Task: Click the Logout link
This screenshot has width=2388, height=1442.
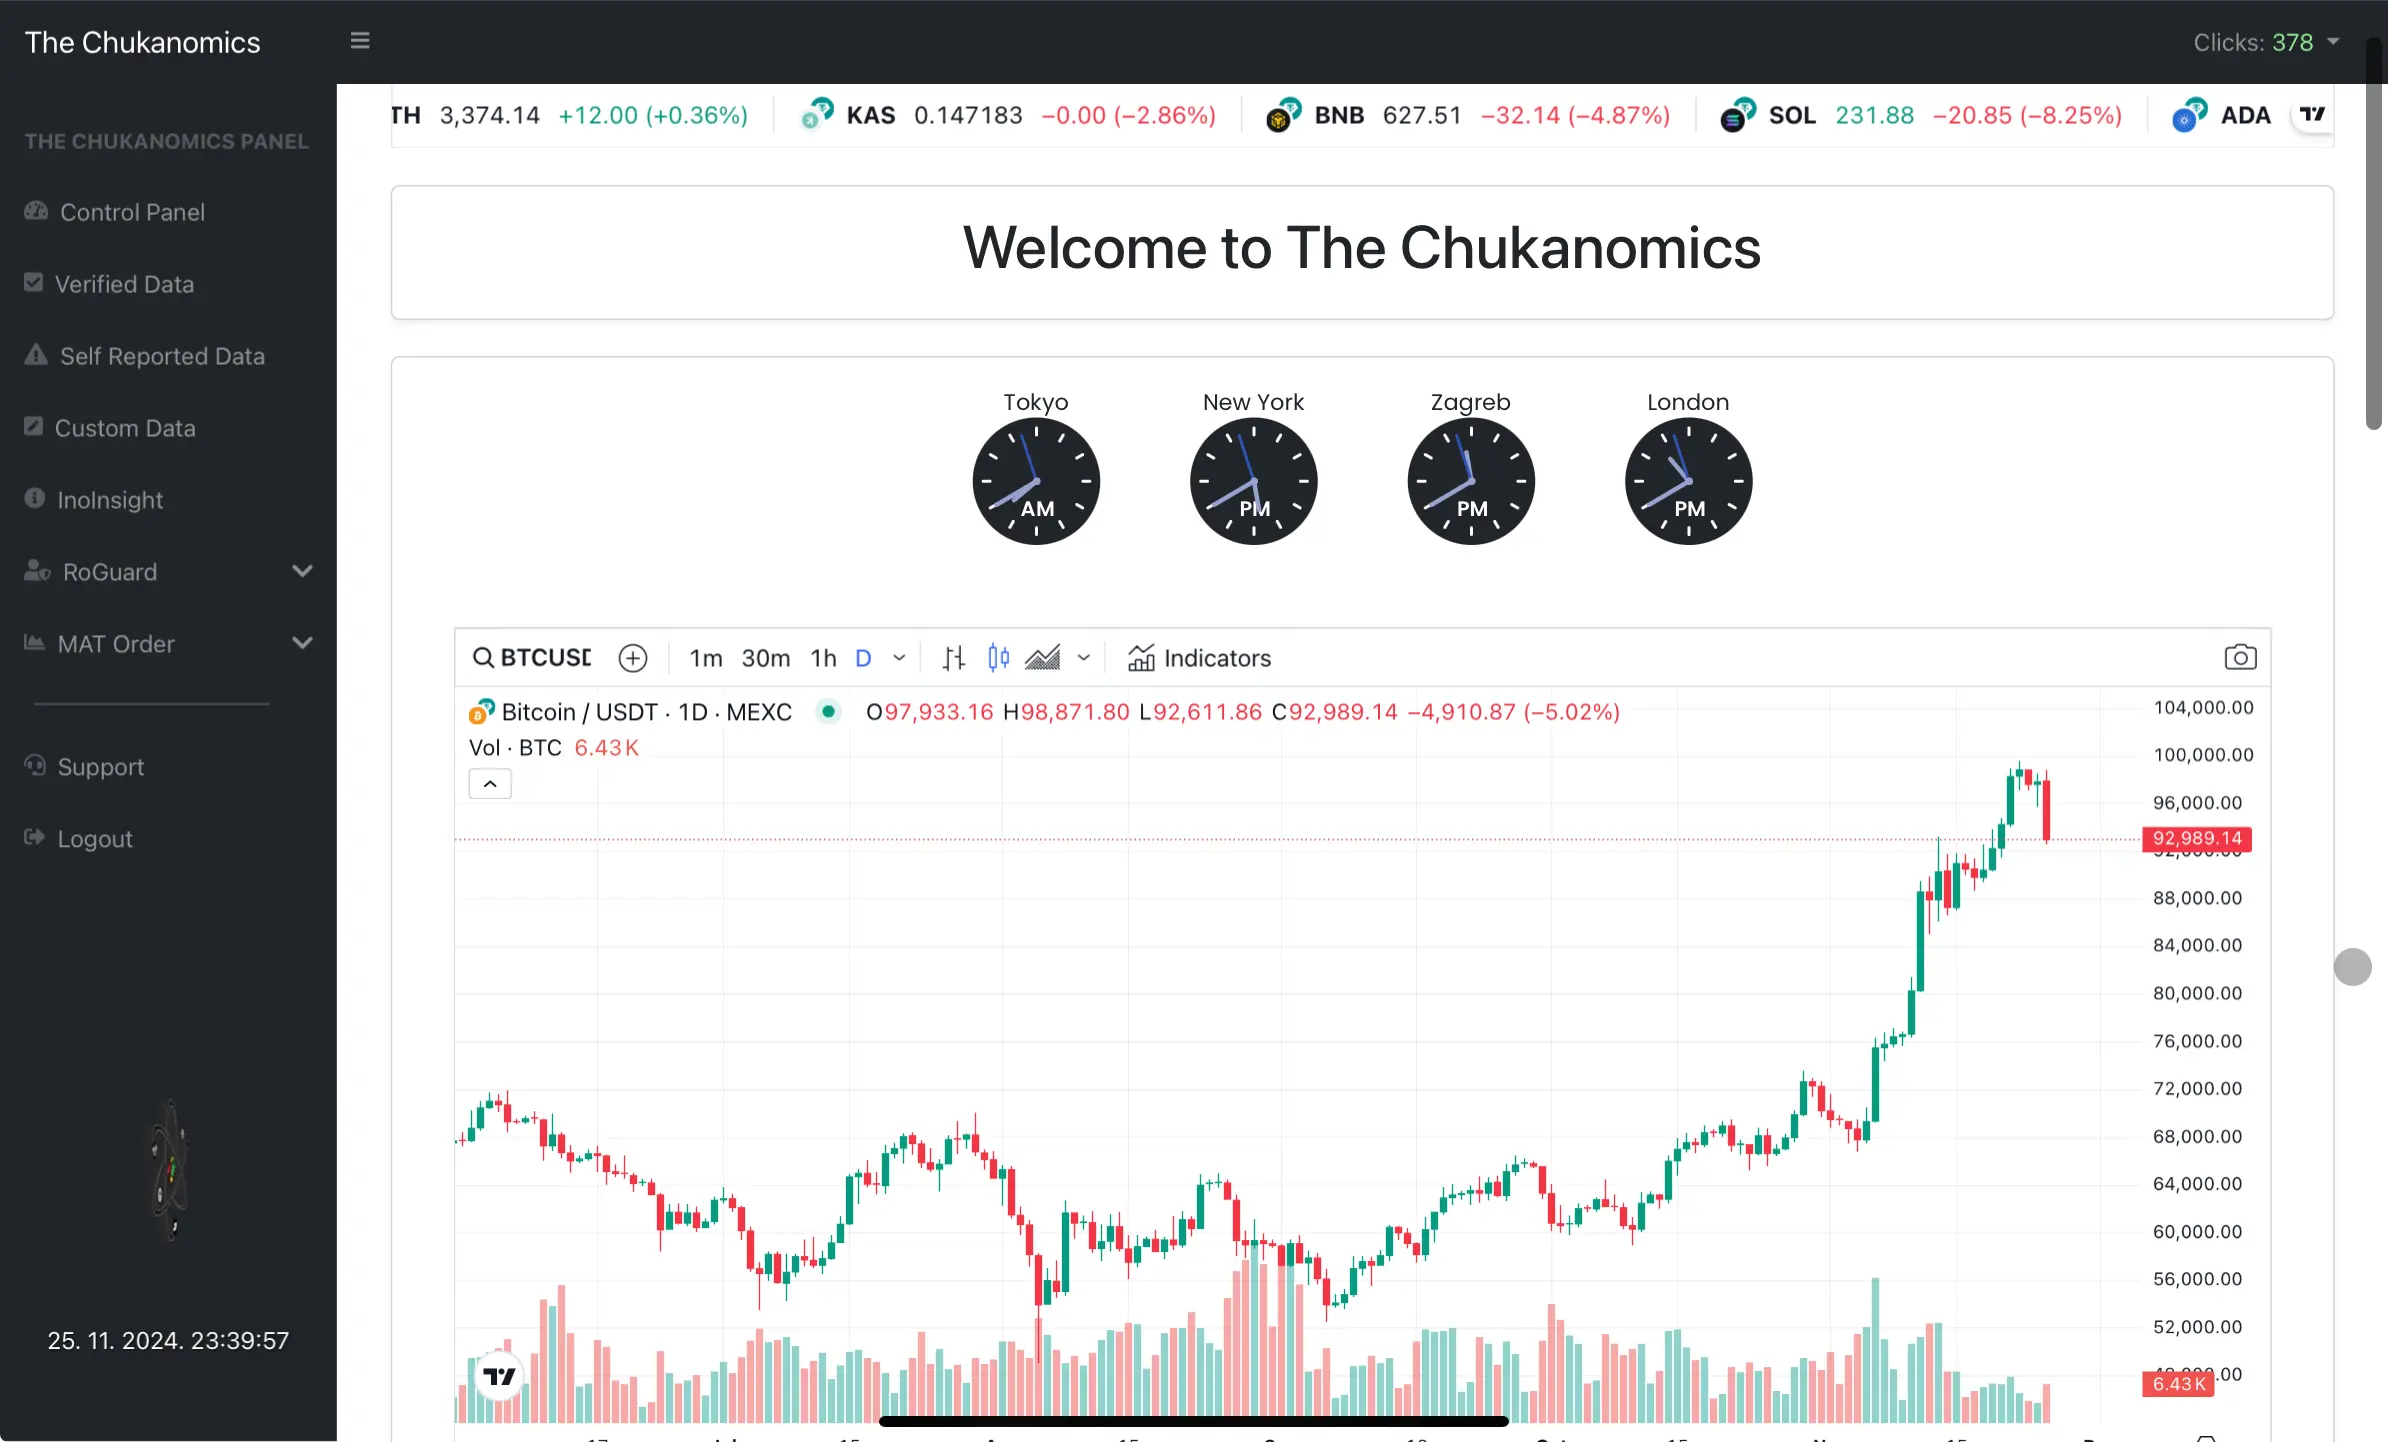Action: (94, 839)
